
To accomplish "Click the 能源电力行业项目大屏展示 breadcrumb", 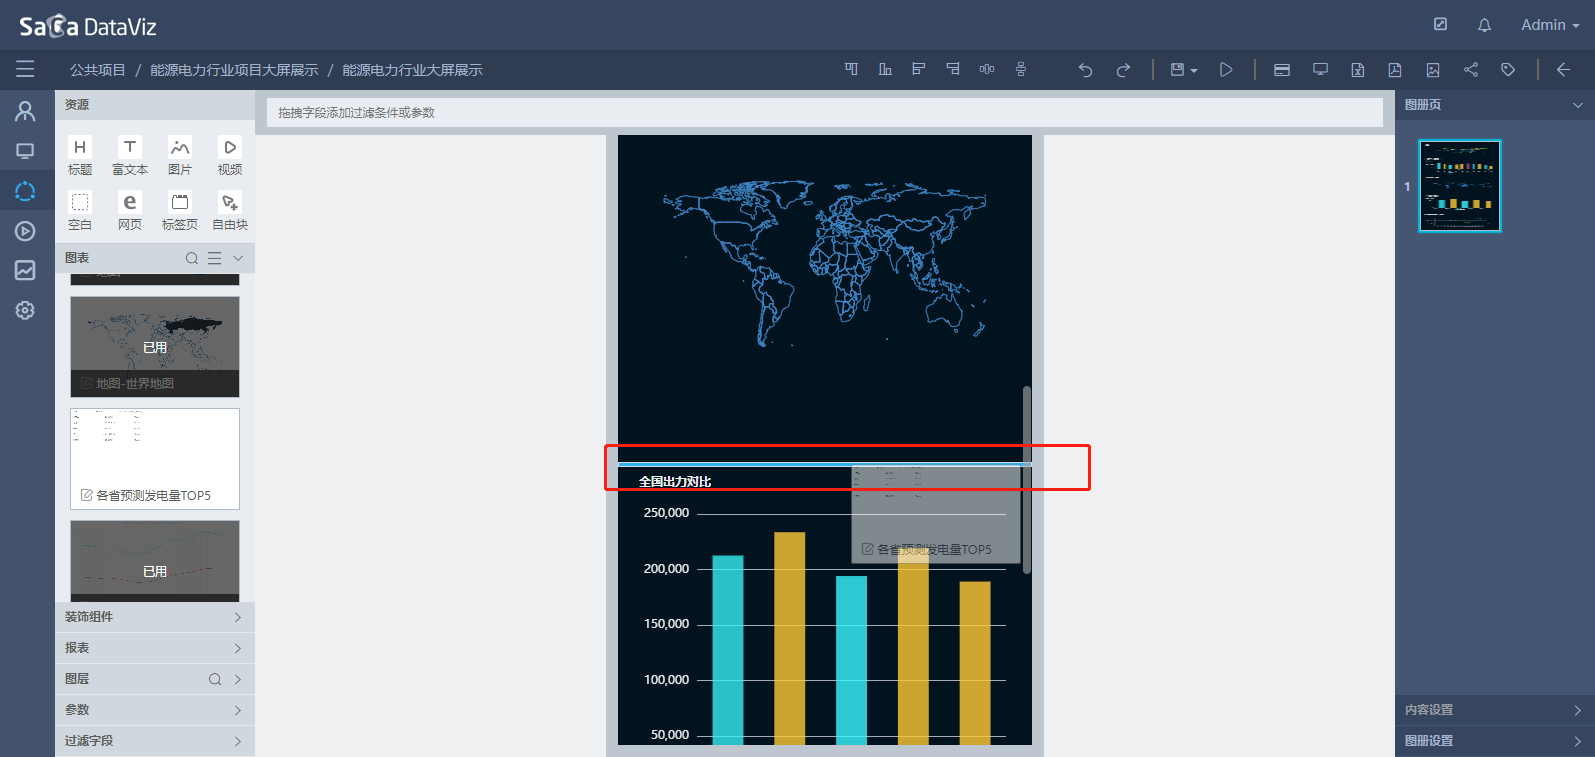I will [234, 70].
